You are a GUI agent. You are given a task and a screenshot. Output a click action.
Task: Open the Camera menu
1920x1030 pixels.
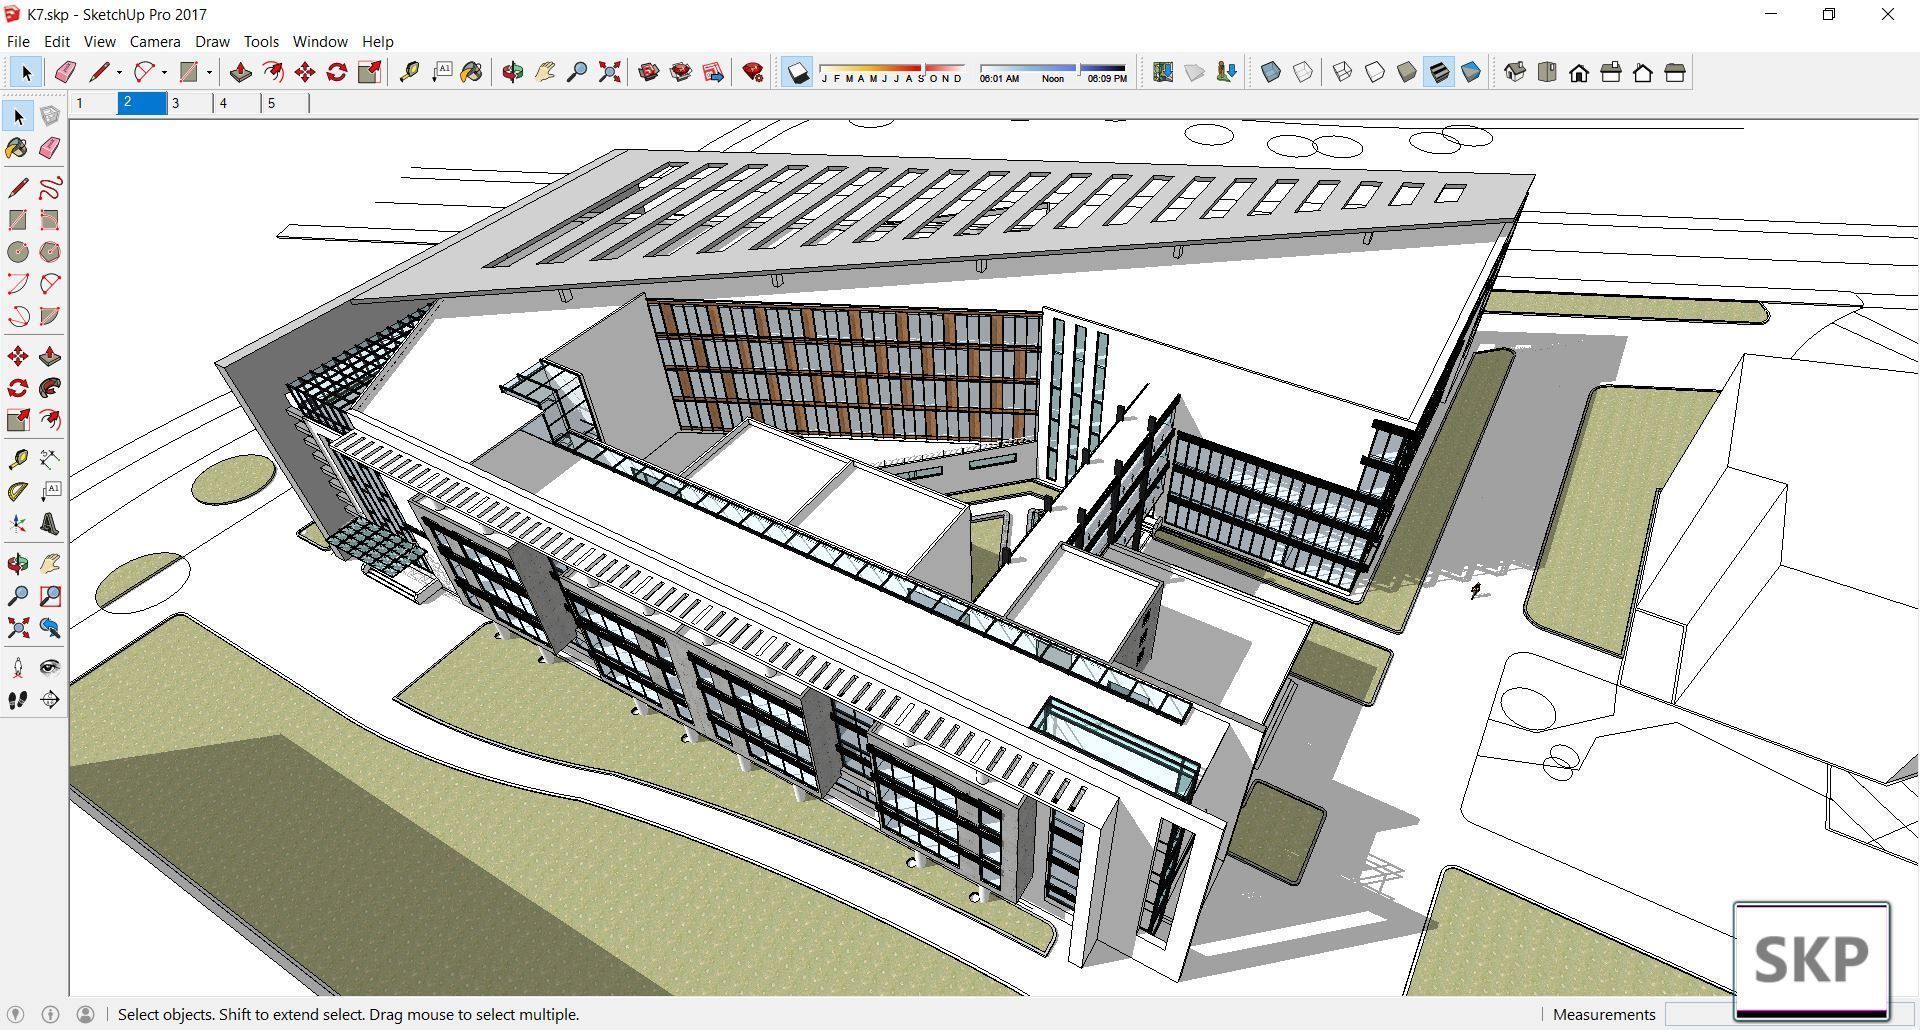coord(154,41)
